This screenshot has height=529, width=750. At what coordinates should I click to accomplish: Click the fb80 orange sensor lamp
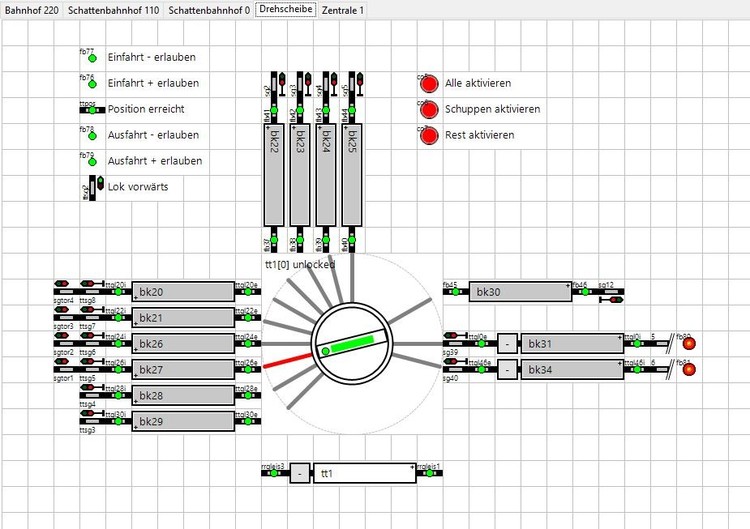pyautogui.click(x=689, y=343)
